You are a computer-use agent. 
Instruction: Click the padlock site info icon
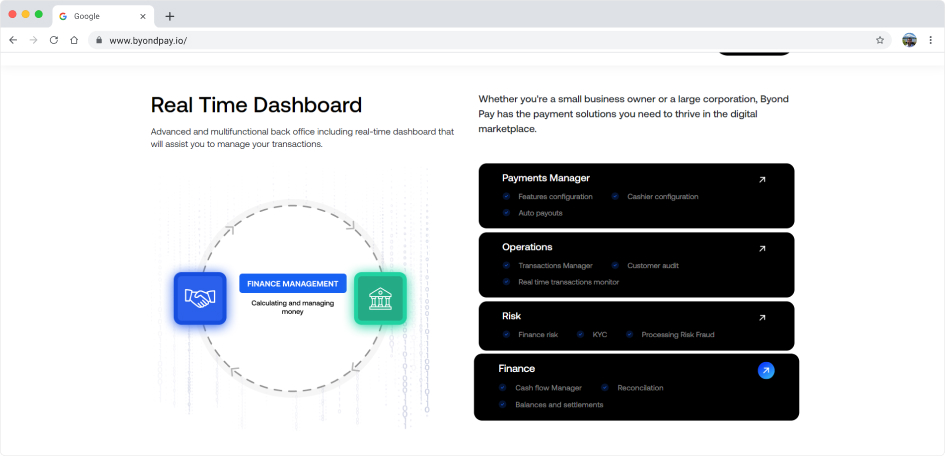pyautogui.click(x=99, y=40)
